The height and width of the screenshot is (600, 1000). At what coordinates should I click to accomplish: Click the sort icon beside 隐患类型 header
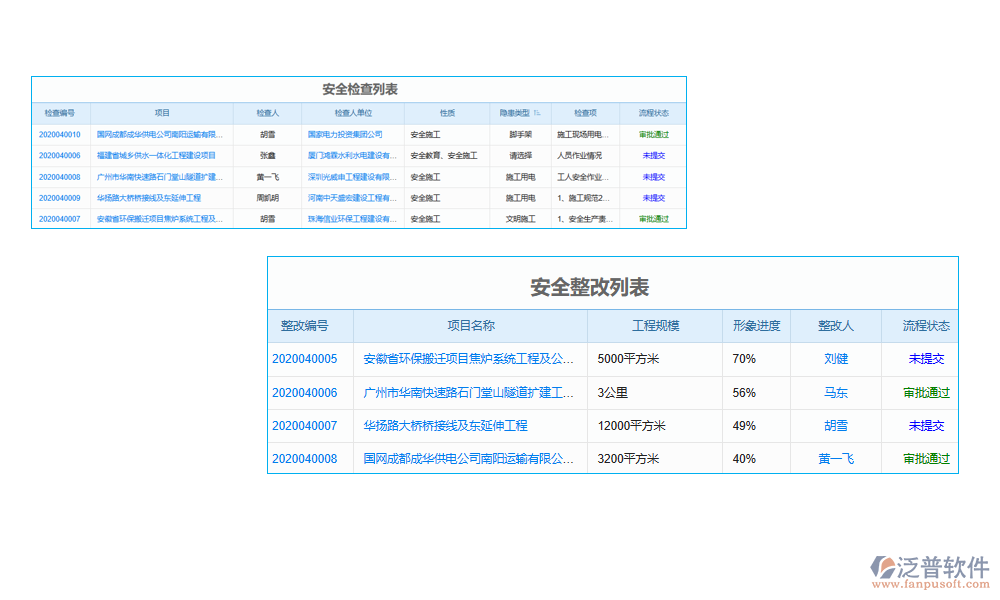coord(537,114)
